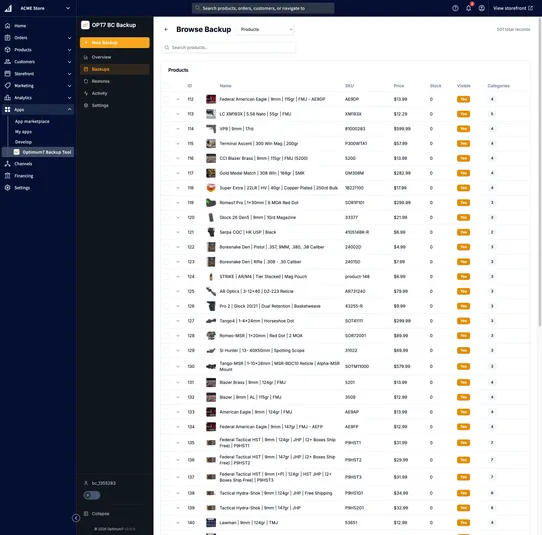Click thumbnail of VP9 9mm 17rd pistol
This screenshot has height=535, width=542.
pyautogui.click(x=211, y=129)
